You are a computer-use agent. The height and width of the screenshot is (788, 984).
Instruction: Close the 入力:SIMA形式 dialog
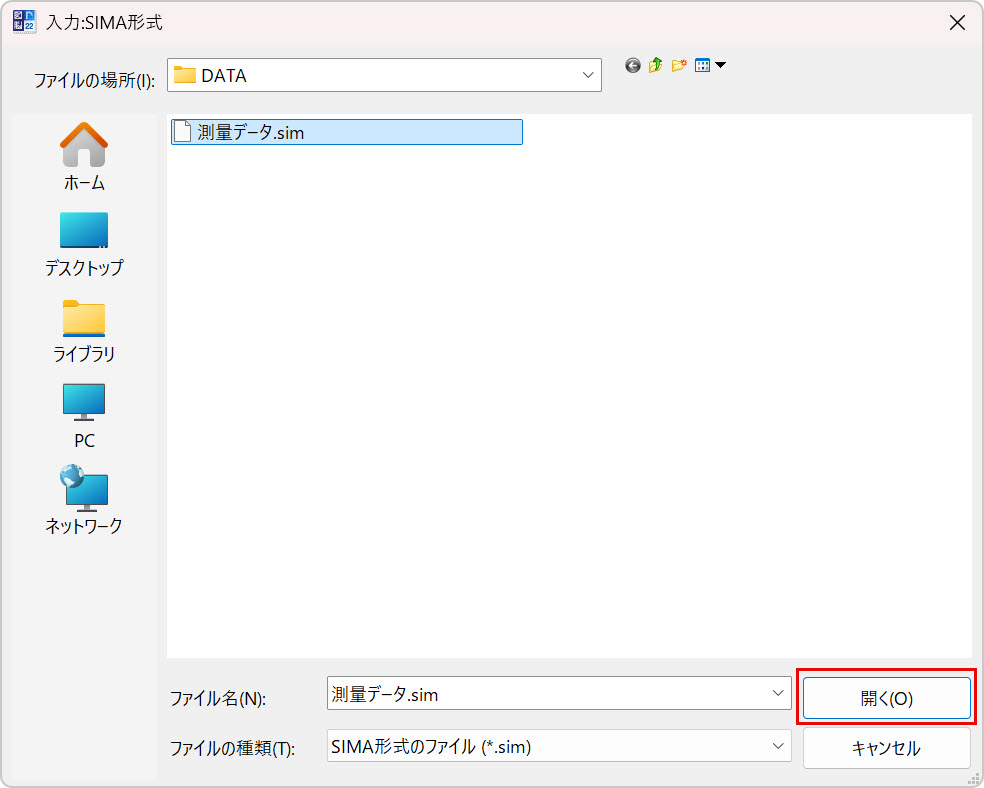[x=957, y=23]
